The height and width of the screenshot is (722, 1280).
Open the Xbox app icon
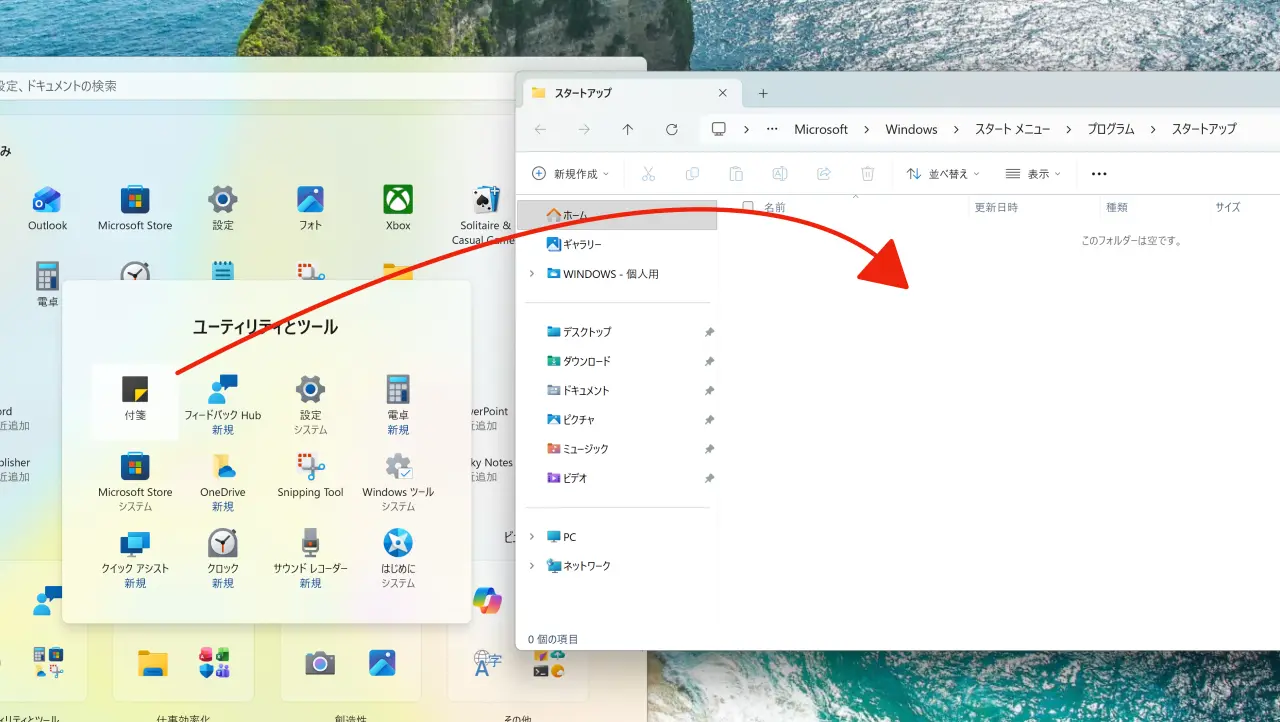398,206
